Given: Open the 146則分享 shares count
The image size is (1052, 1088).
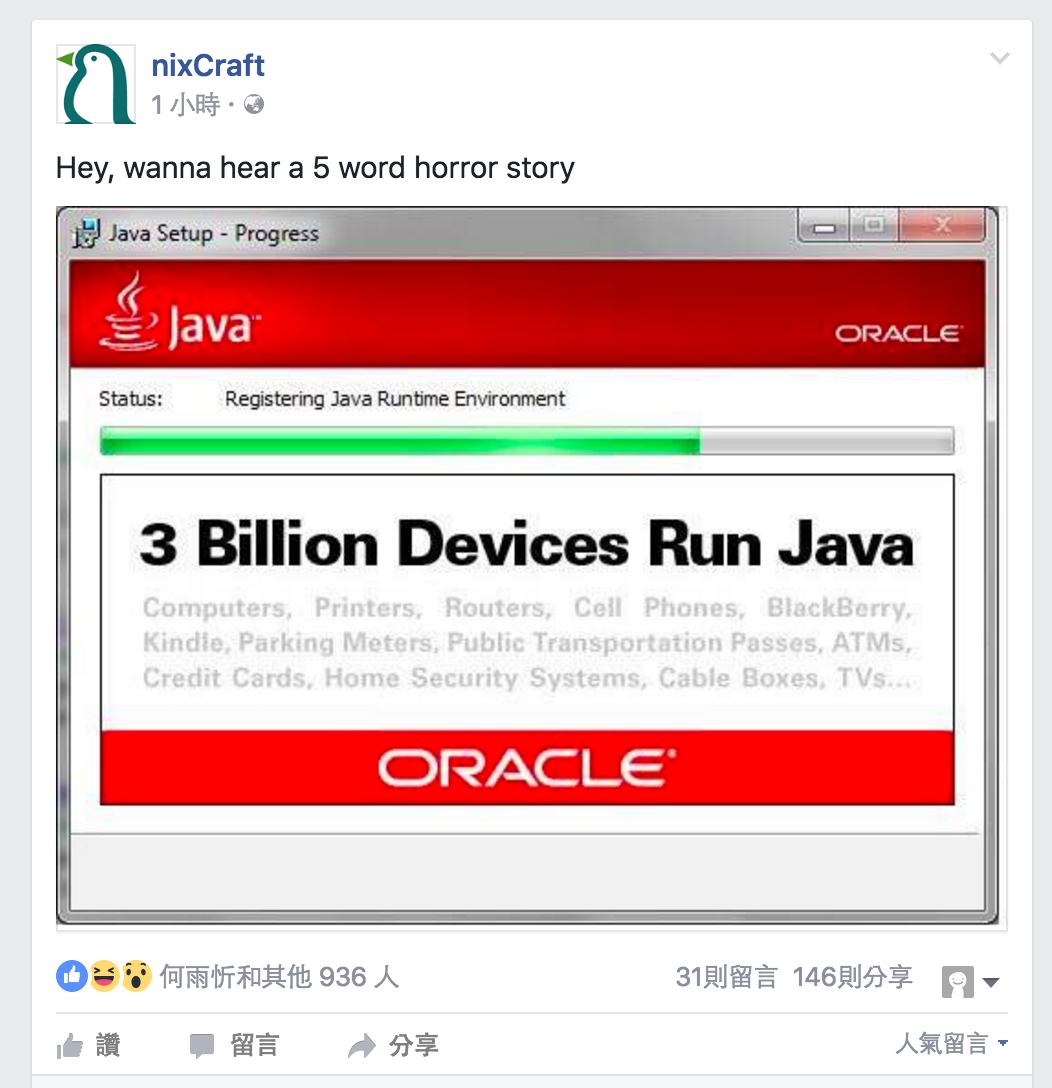Looking at the screenshot, I should coord(852,977).
